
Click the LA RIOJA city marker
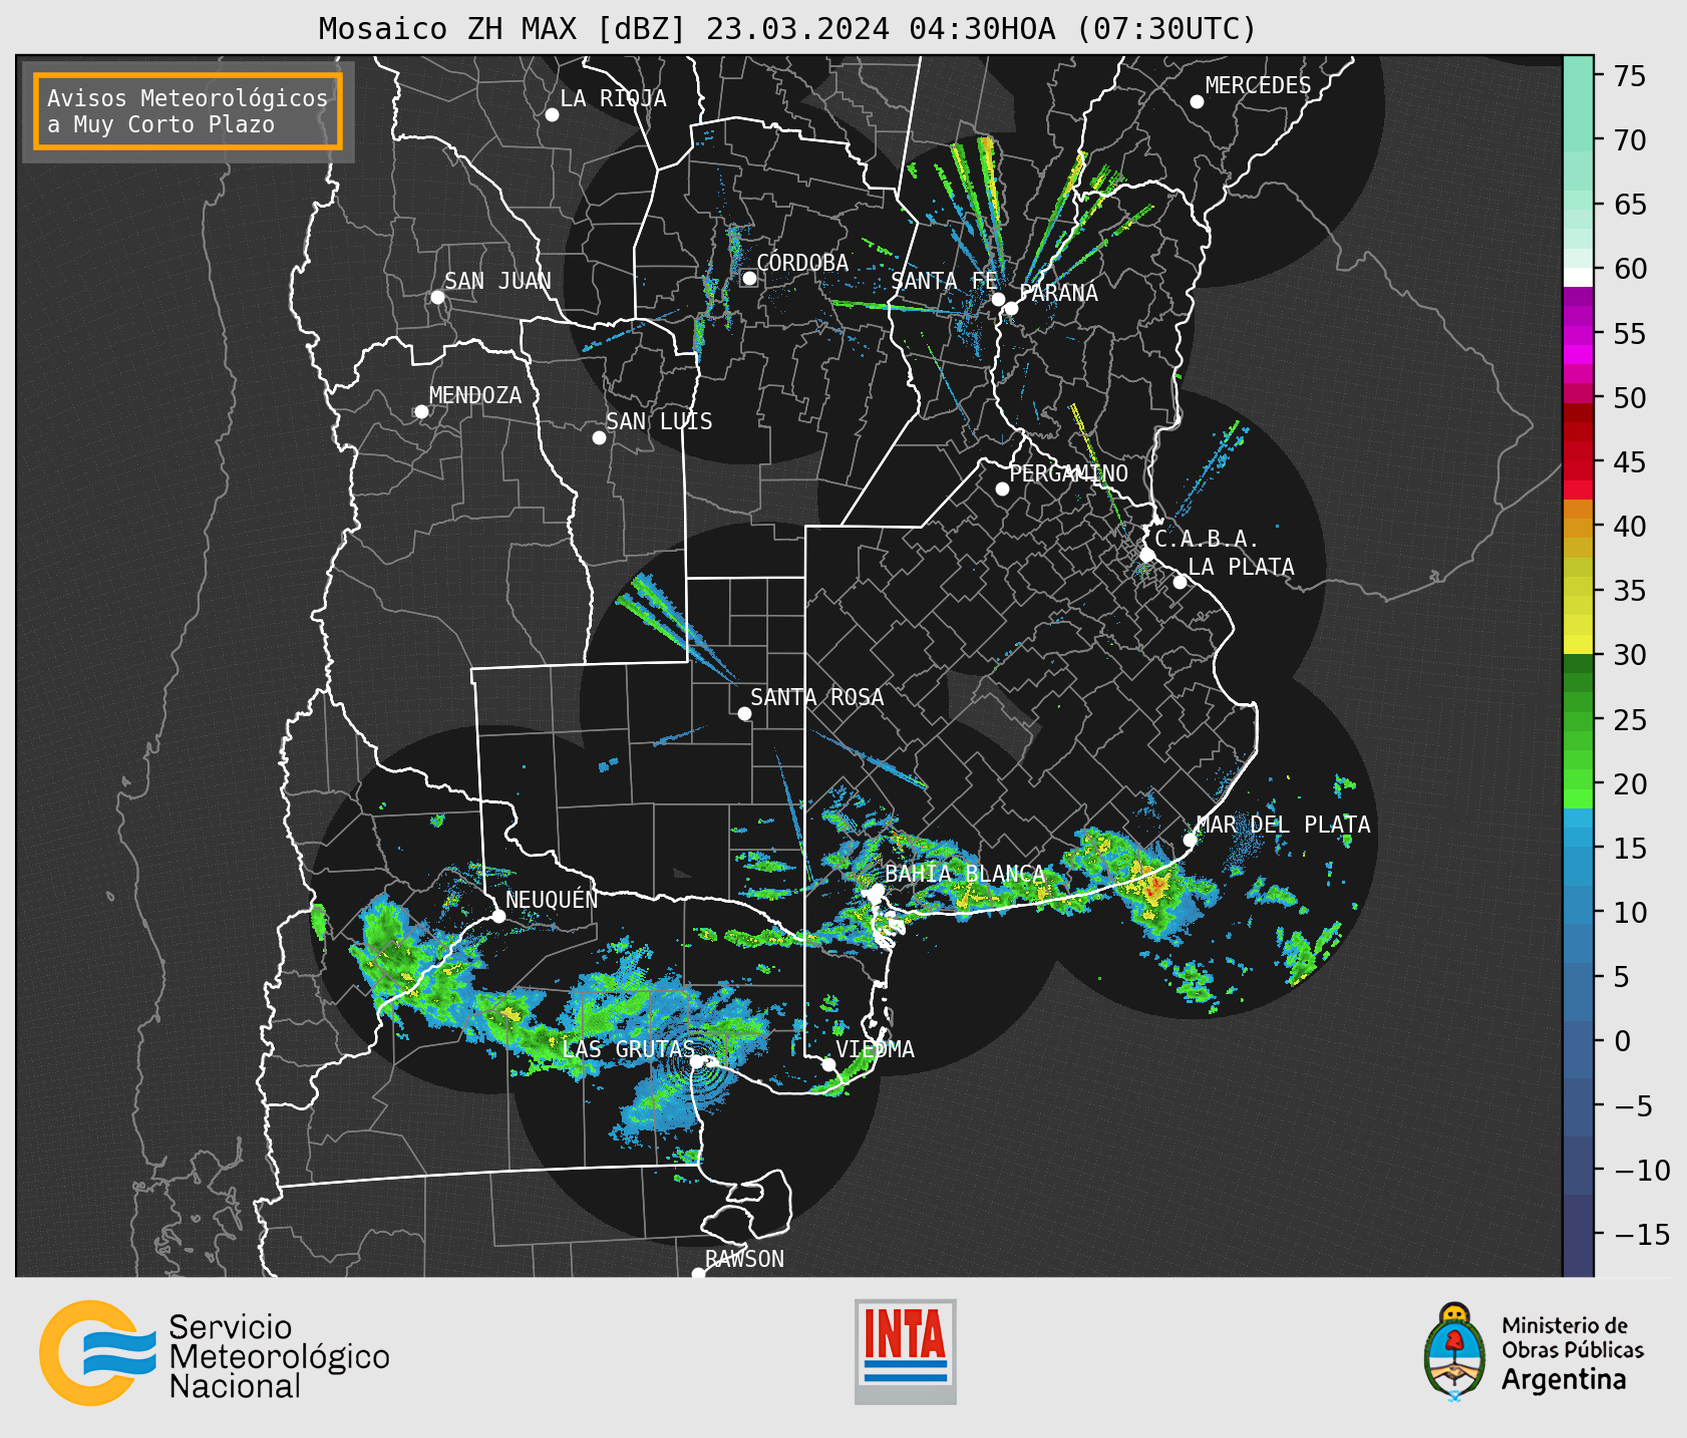pos(552,115)
